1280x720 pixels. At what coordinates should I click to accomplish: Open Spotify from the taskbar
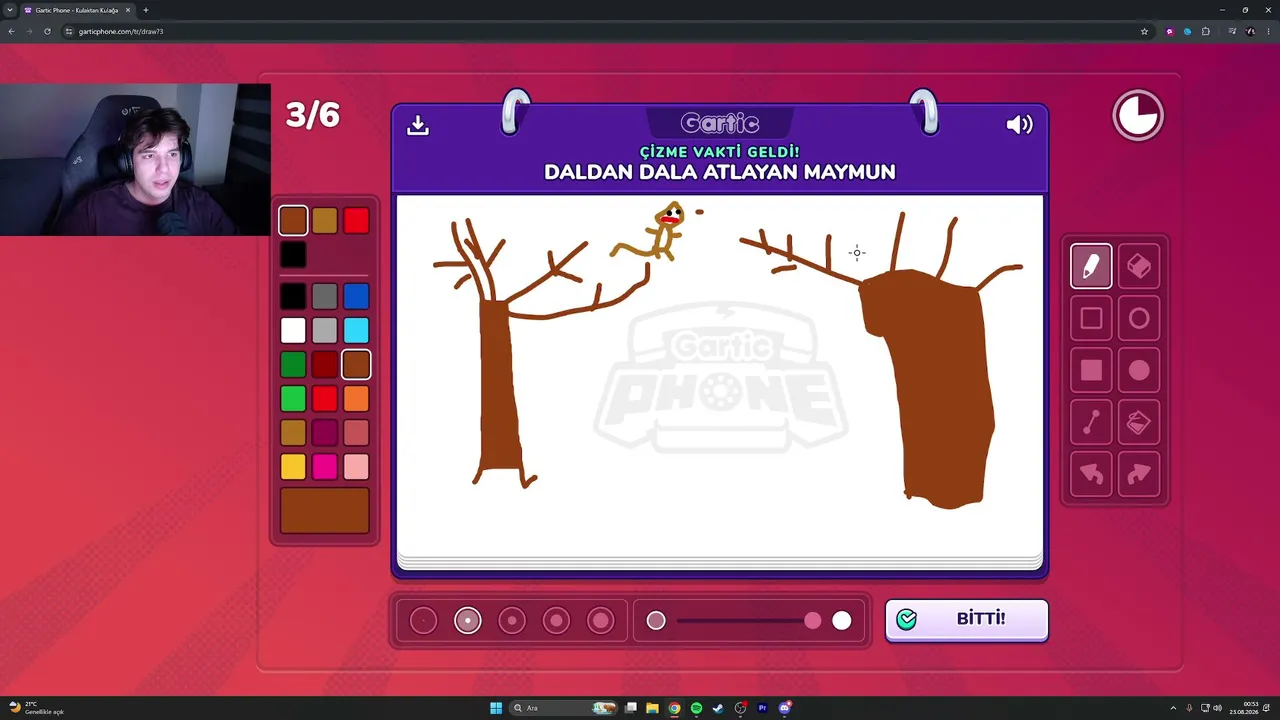click(x=696, y=708)
